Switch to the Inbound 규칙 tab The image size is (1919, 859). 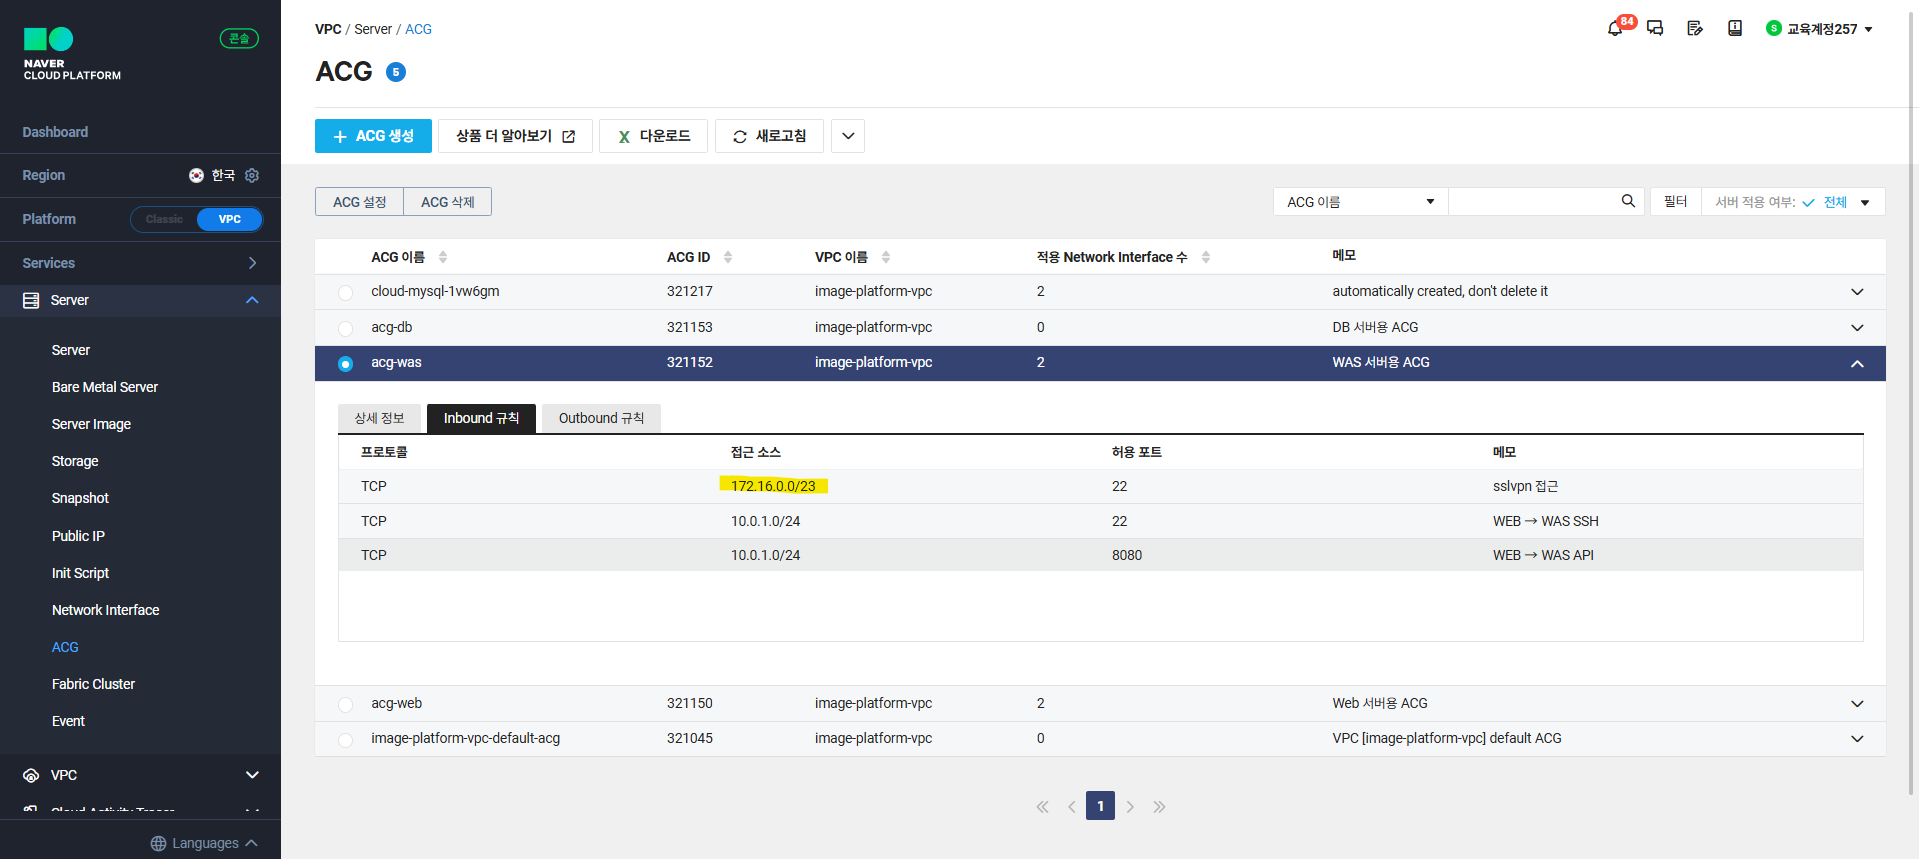(x=481, y=418)
